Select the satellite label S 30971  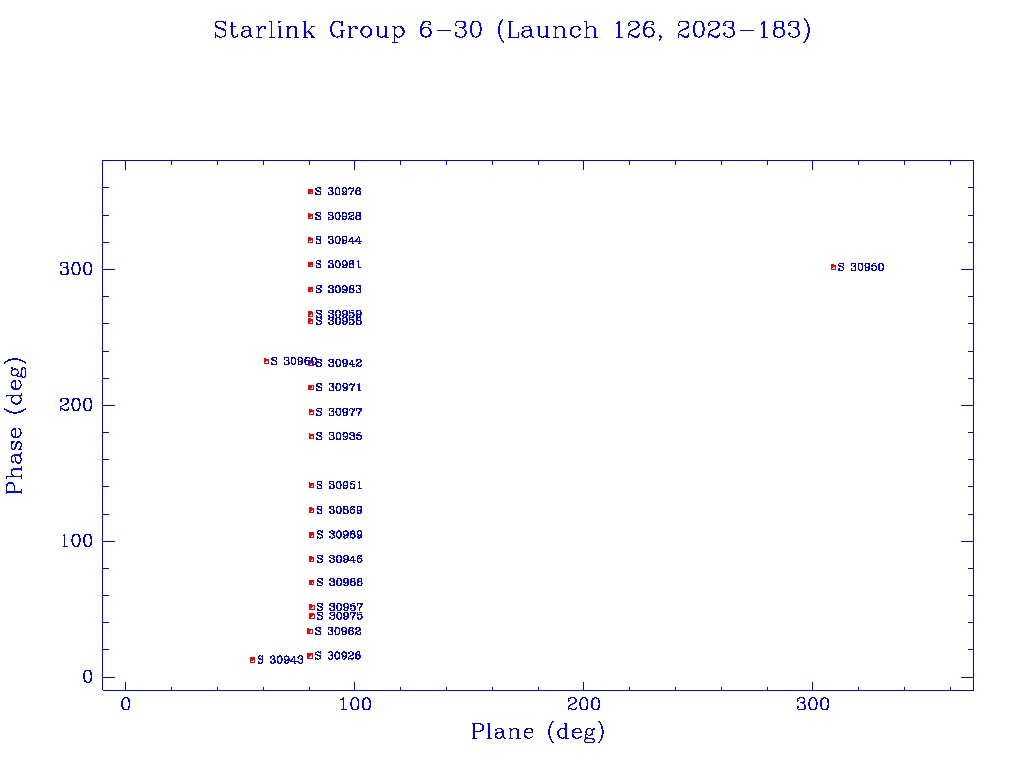(x=338, y=387)
